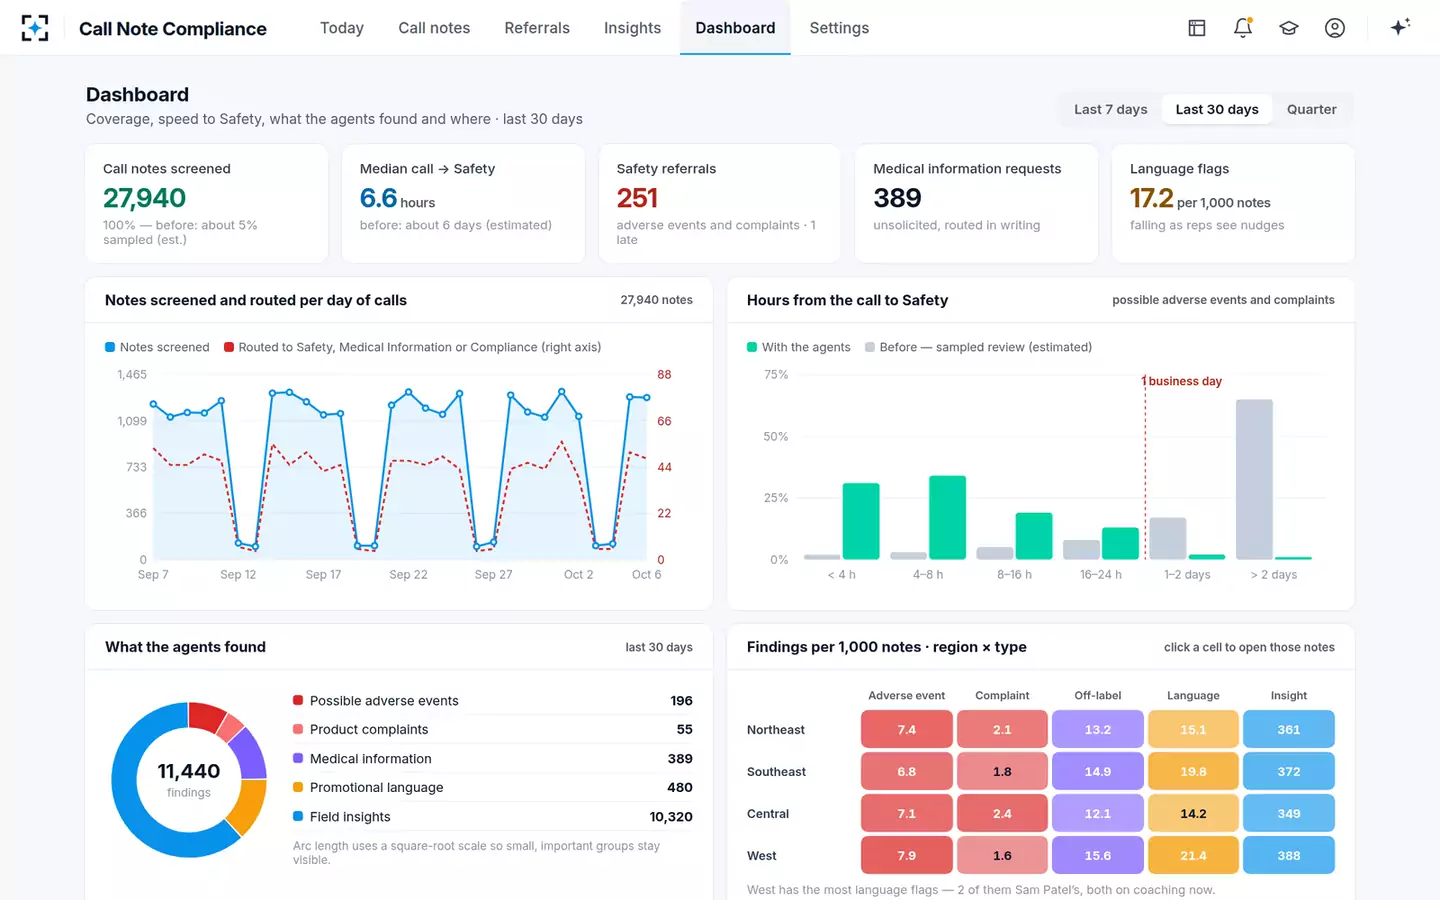Click the green With the agents legend swatch
The height and width of the screenshot is (900, 1440).
[x=752, y=347]
